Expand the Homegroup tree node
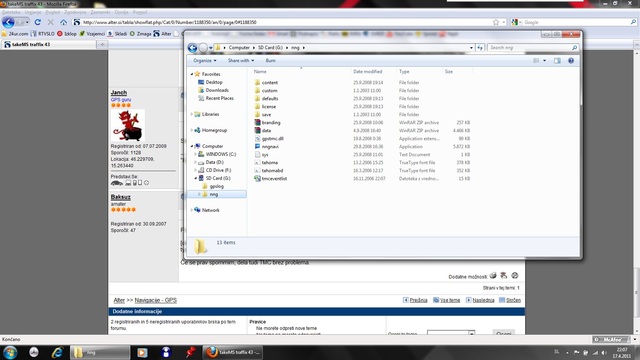 pyautogui.click(x=191, y=130)
